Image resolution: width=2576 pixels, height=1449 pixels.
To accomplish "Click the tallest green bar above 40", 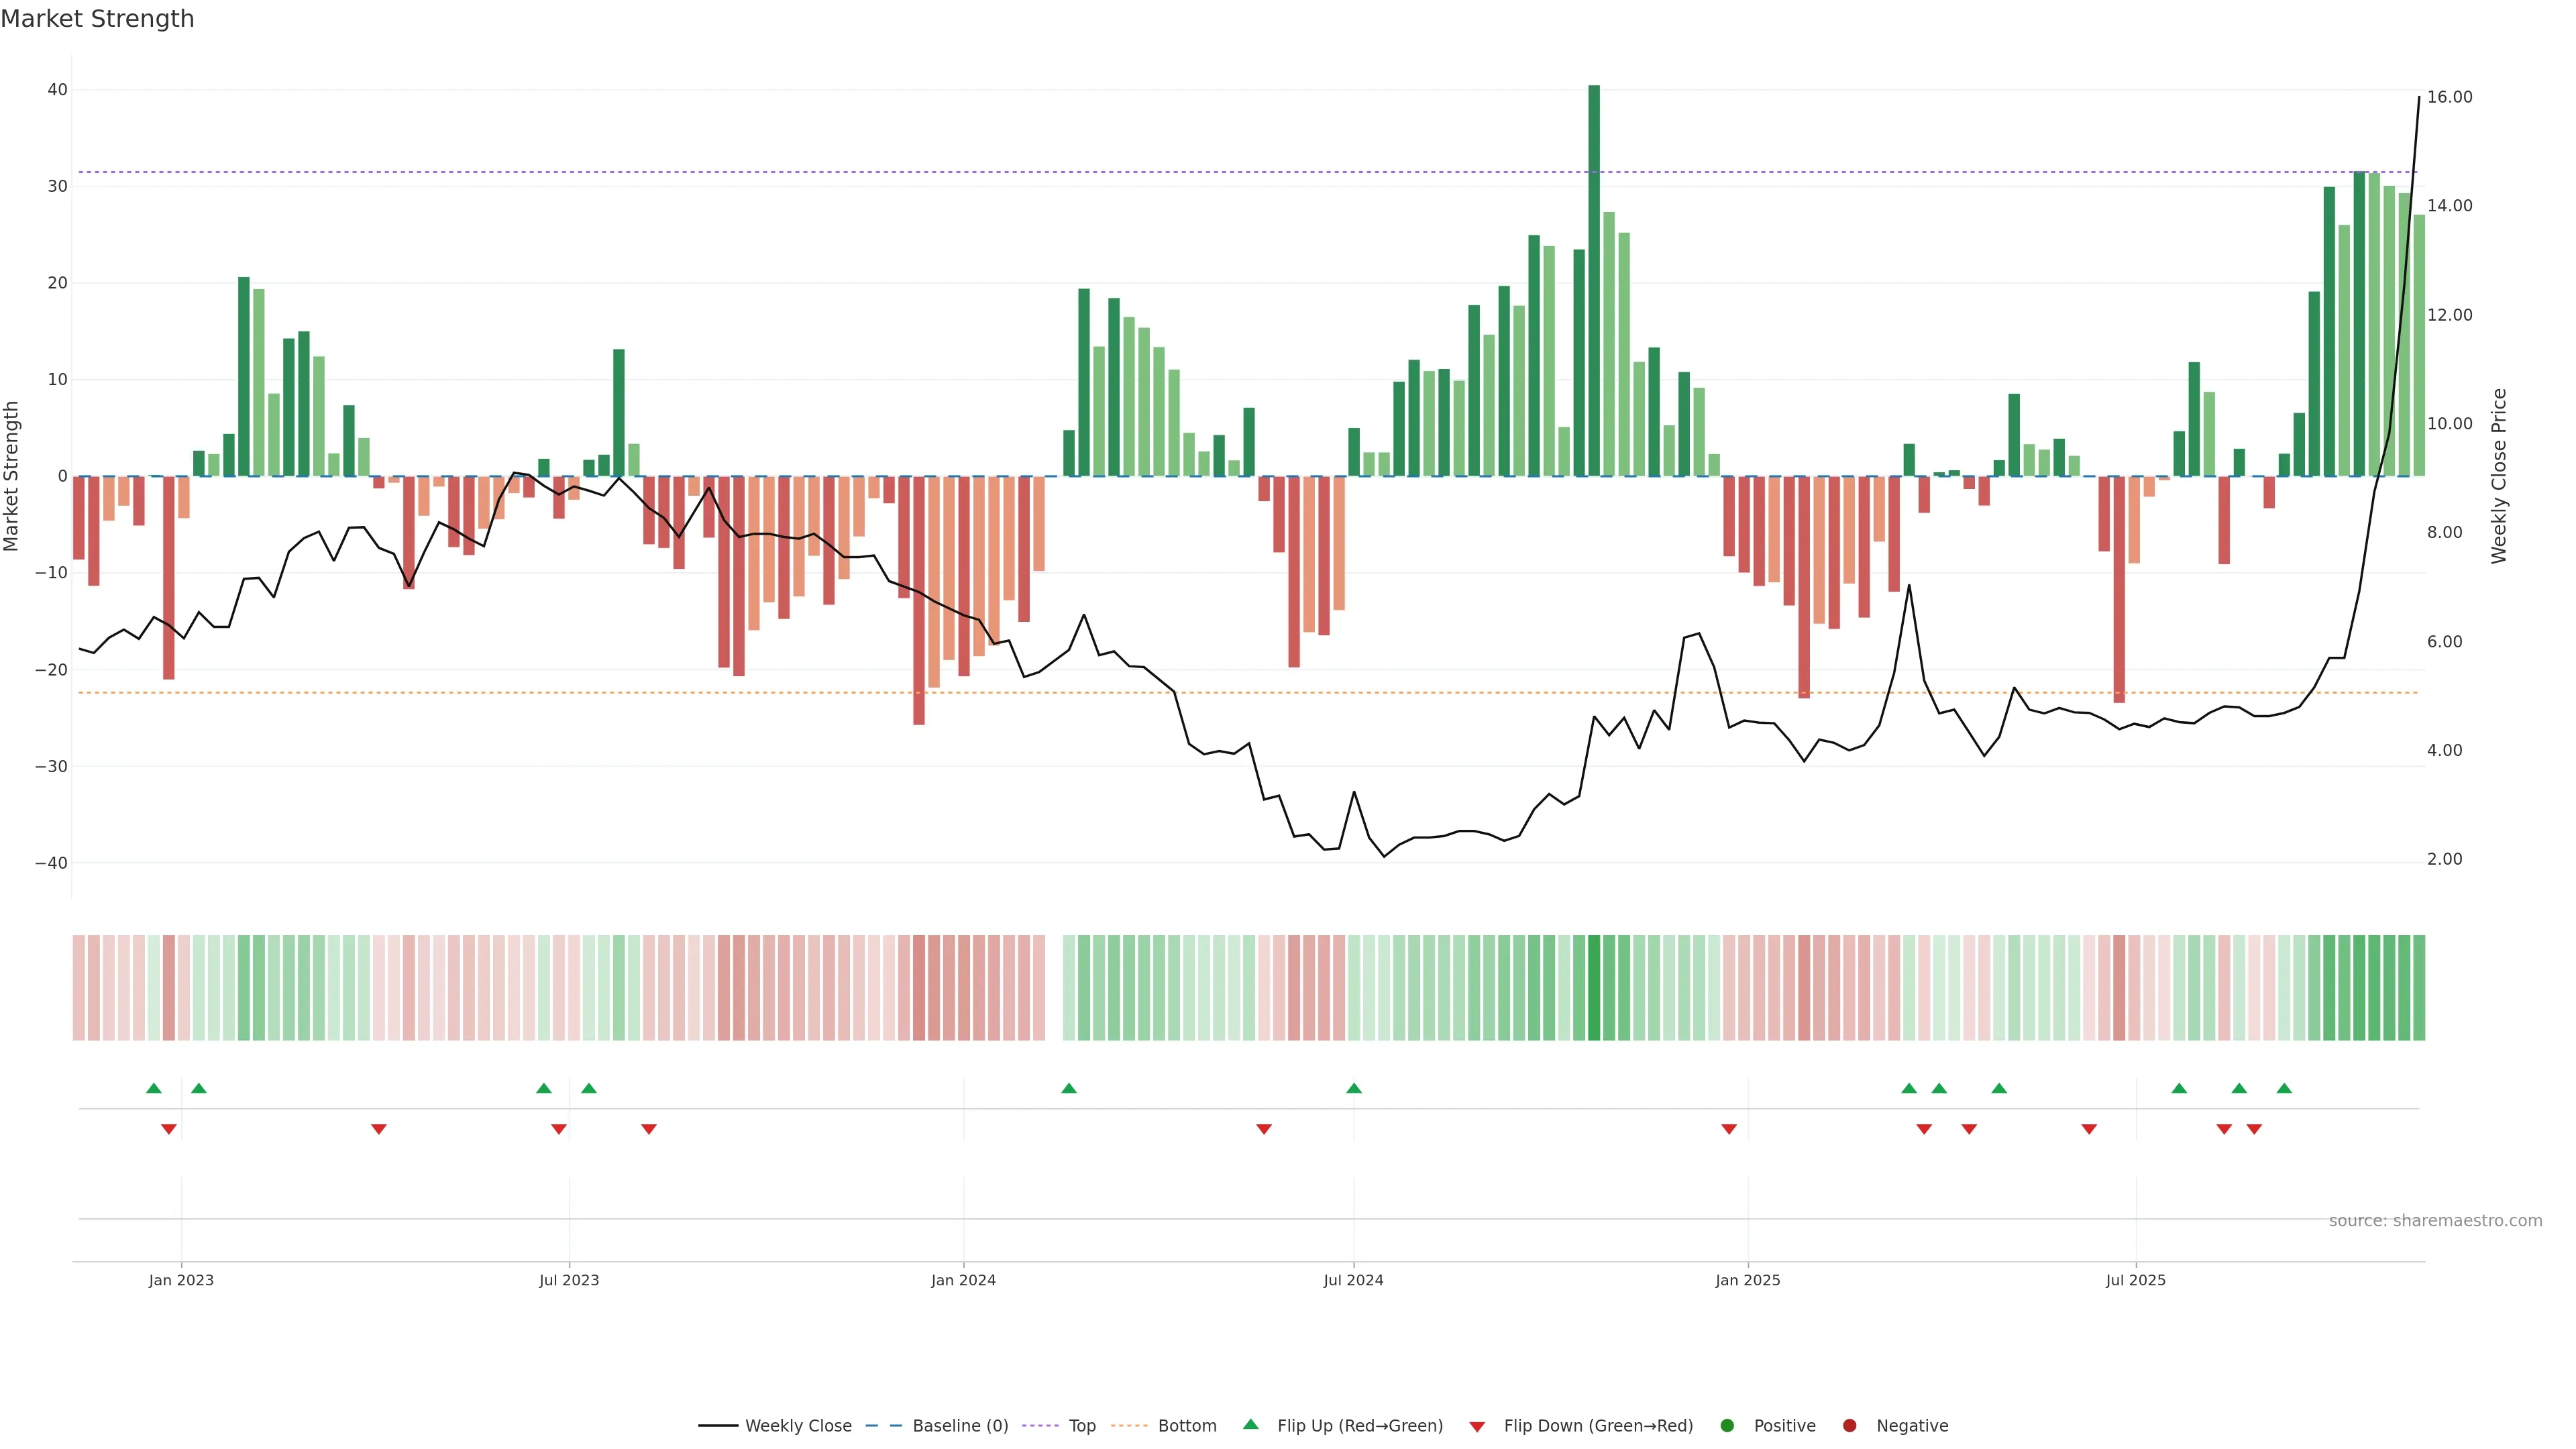I will tap(1594, 280).
